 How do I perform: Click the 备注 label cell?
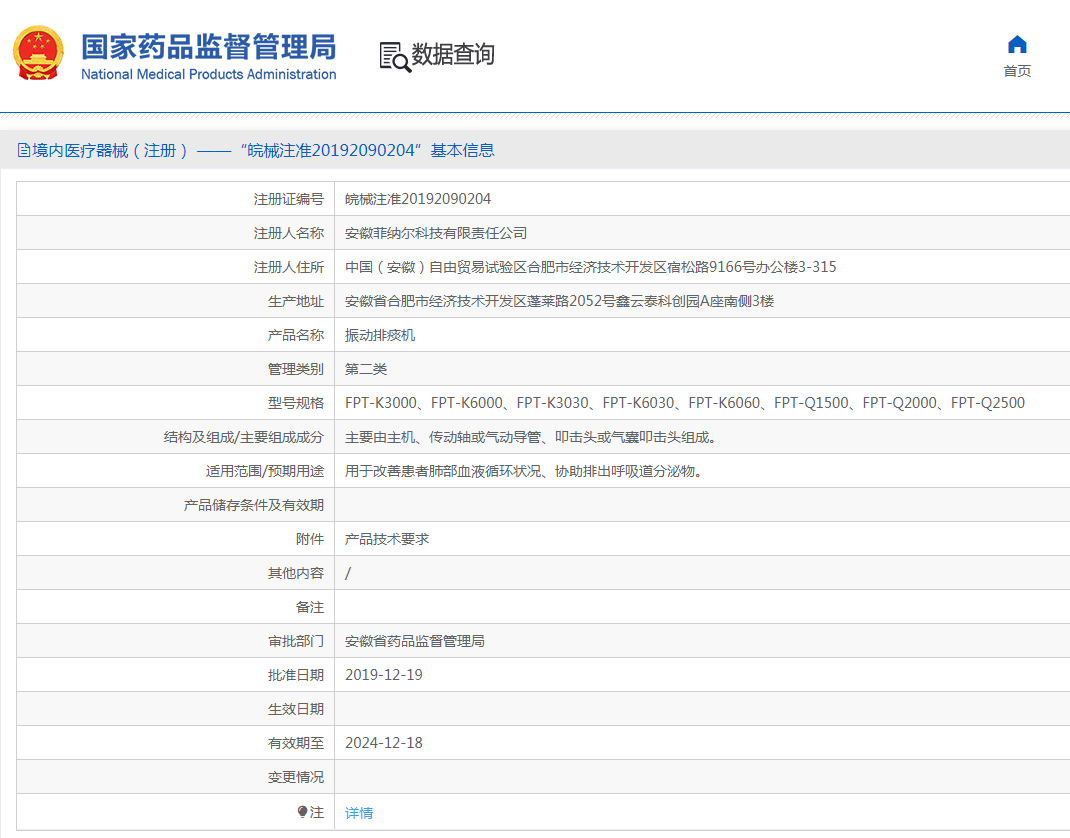point(175,607)
